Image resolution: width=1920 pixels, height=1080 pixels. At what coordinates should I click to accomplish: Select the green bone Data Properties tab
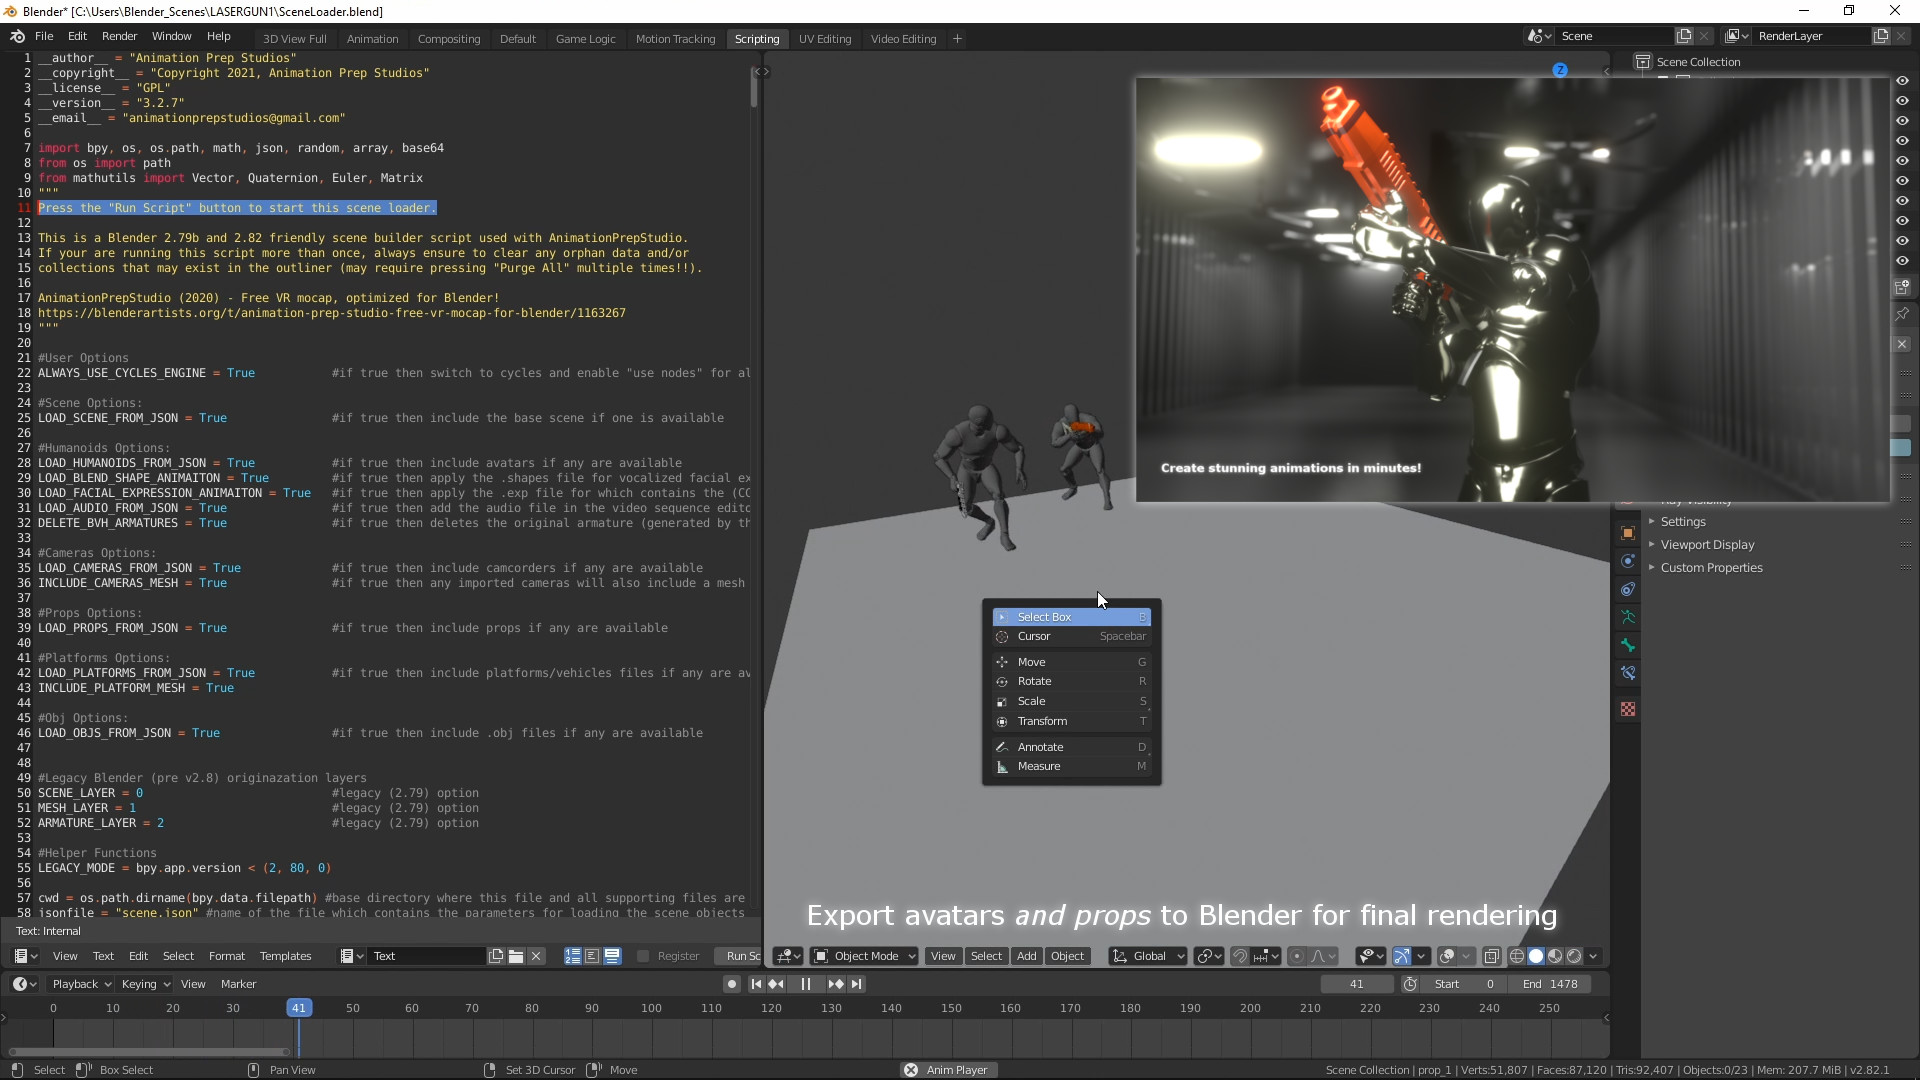(1628, 644)
